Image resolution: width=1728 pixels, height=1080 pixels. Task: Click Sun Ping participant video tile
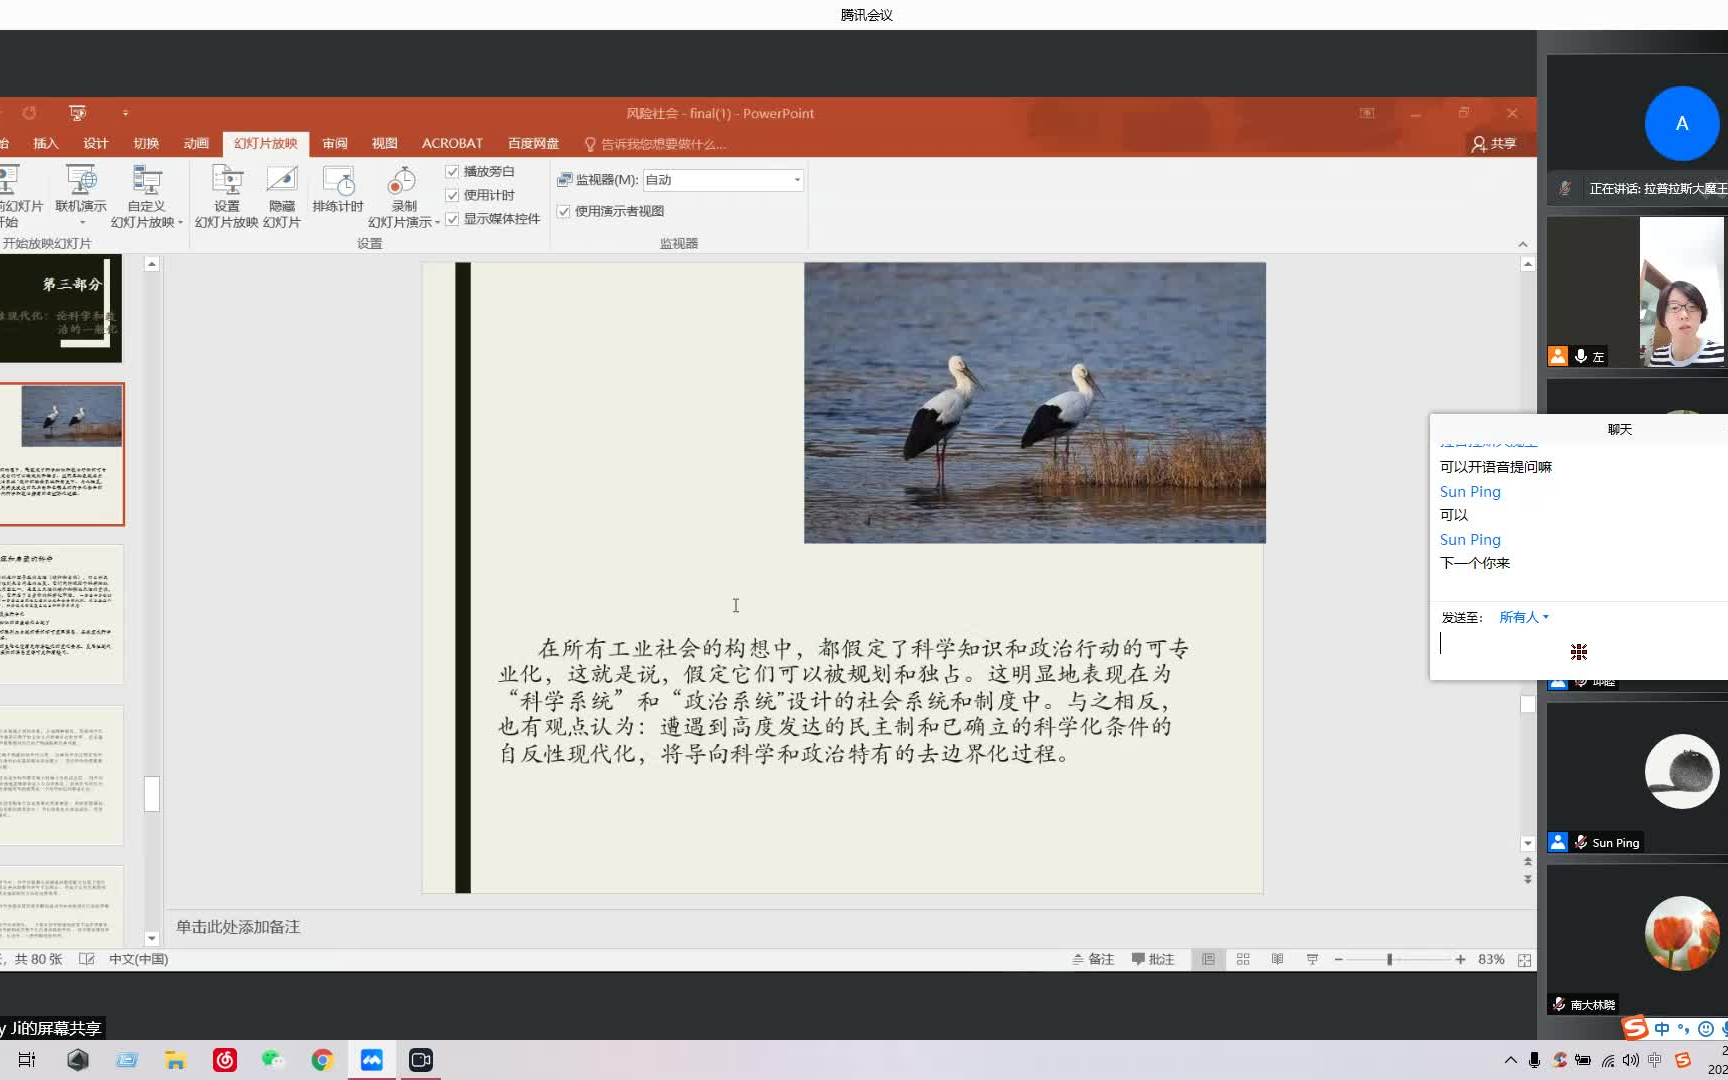coord(1637,778)
